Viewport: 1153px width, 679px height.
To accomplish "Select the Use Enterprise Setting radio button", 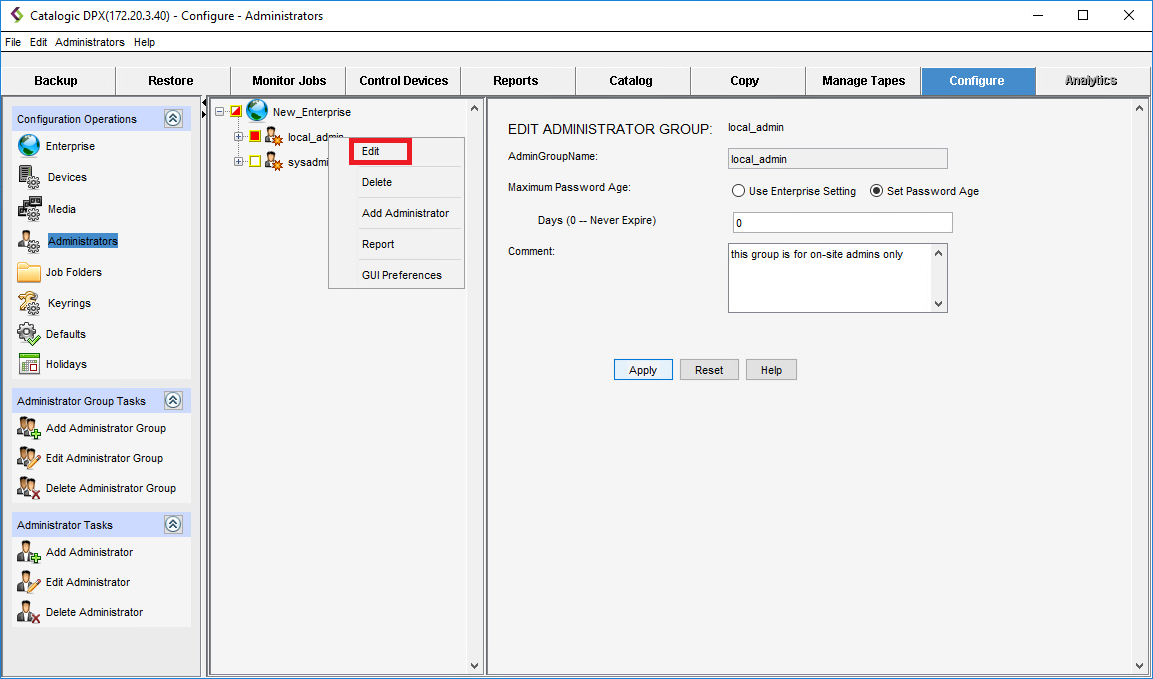I will pos(738,191).
